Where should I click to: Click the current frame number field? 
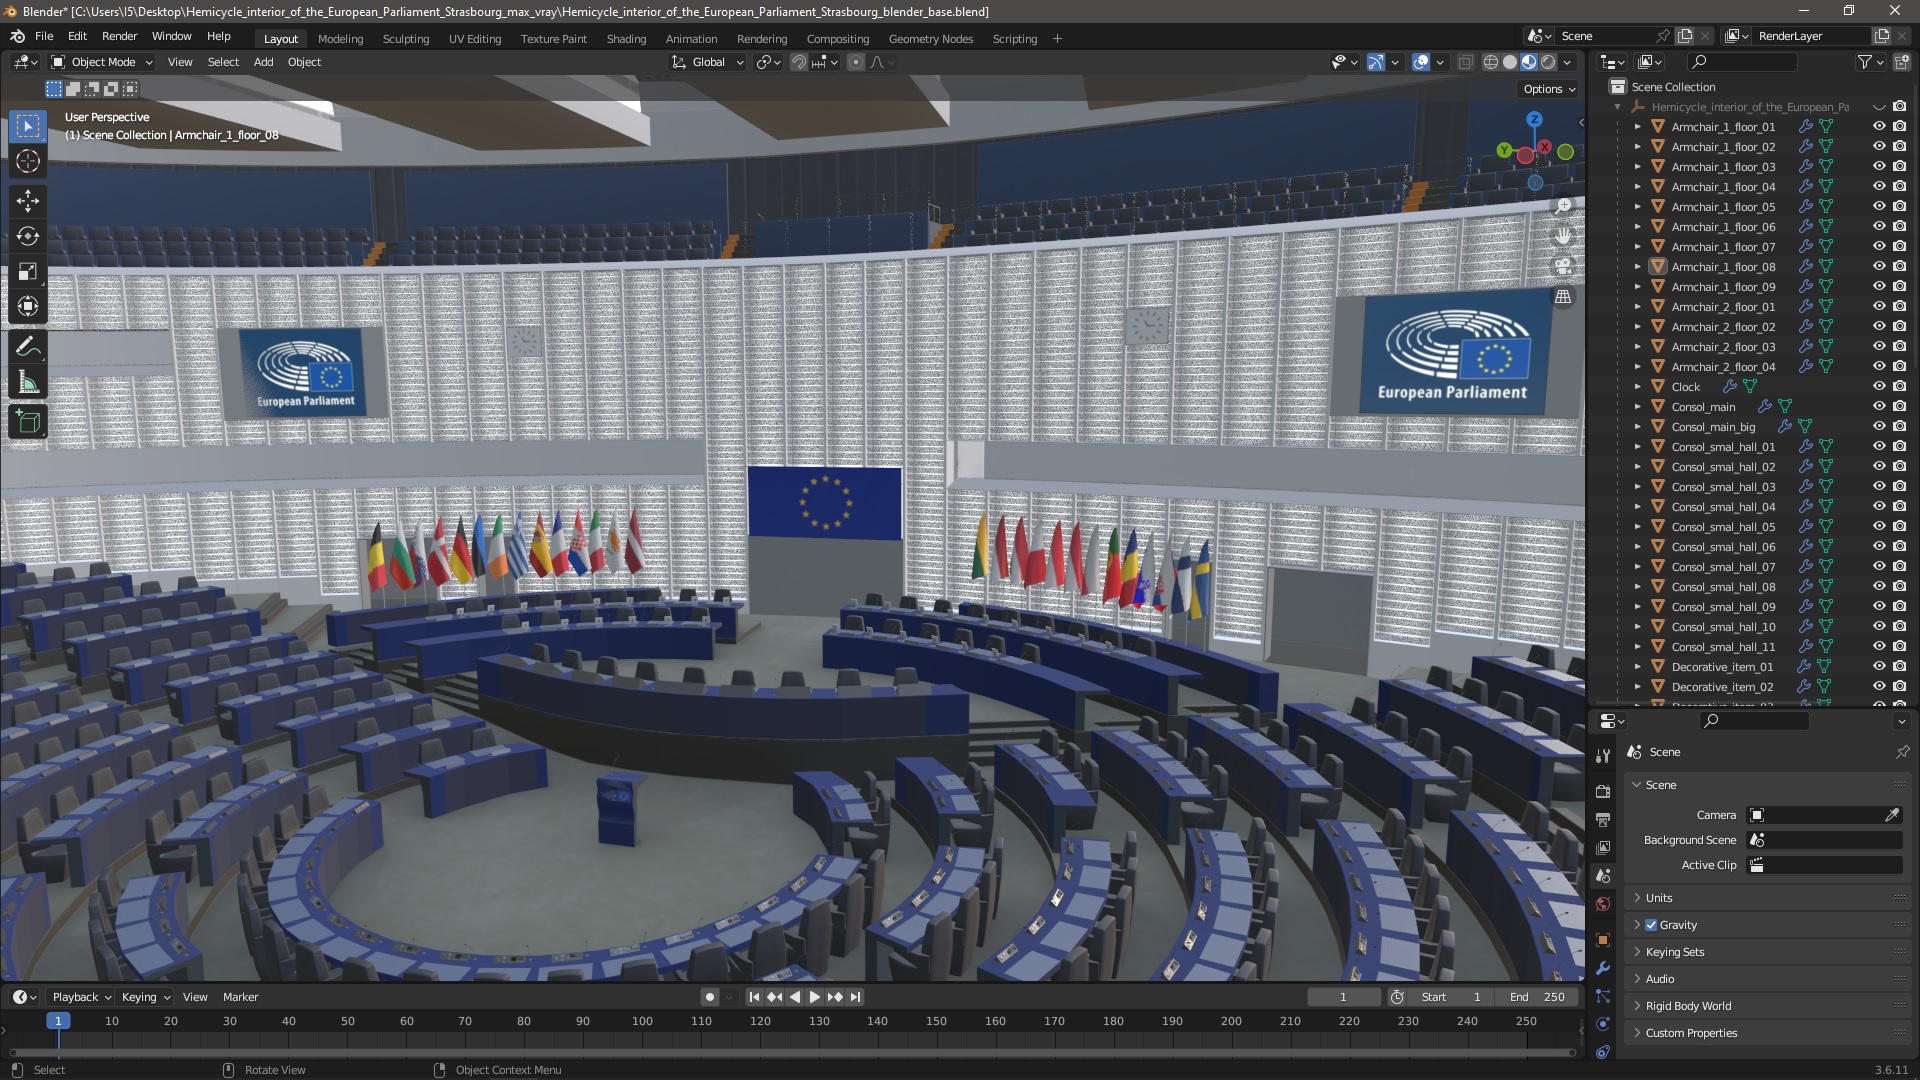click(x=1343, y=997)
